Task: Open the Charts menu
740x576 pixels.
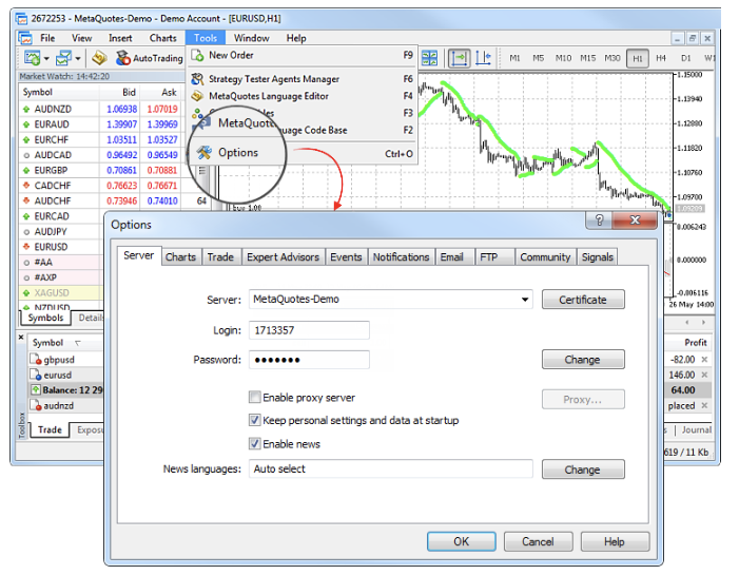Action: [x=163, y=38]
